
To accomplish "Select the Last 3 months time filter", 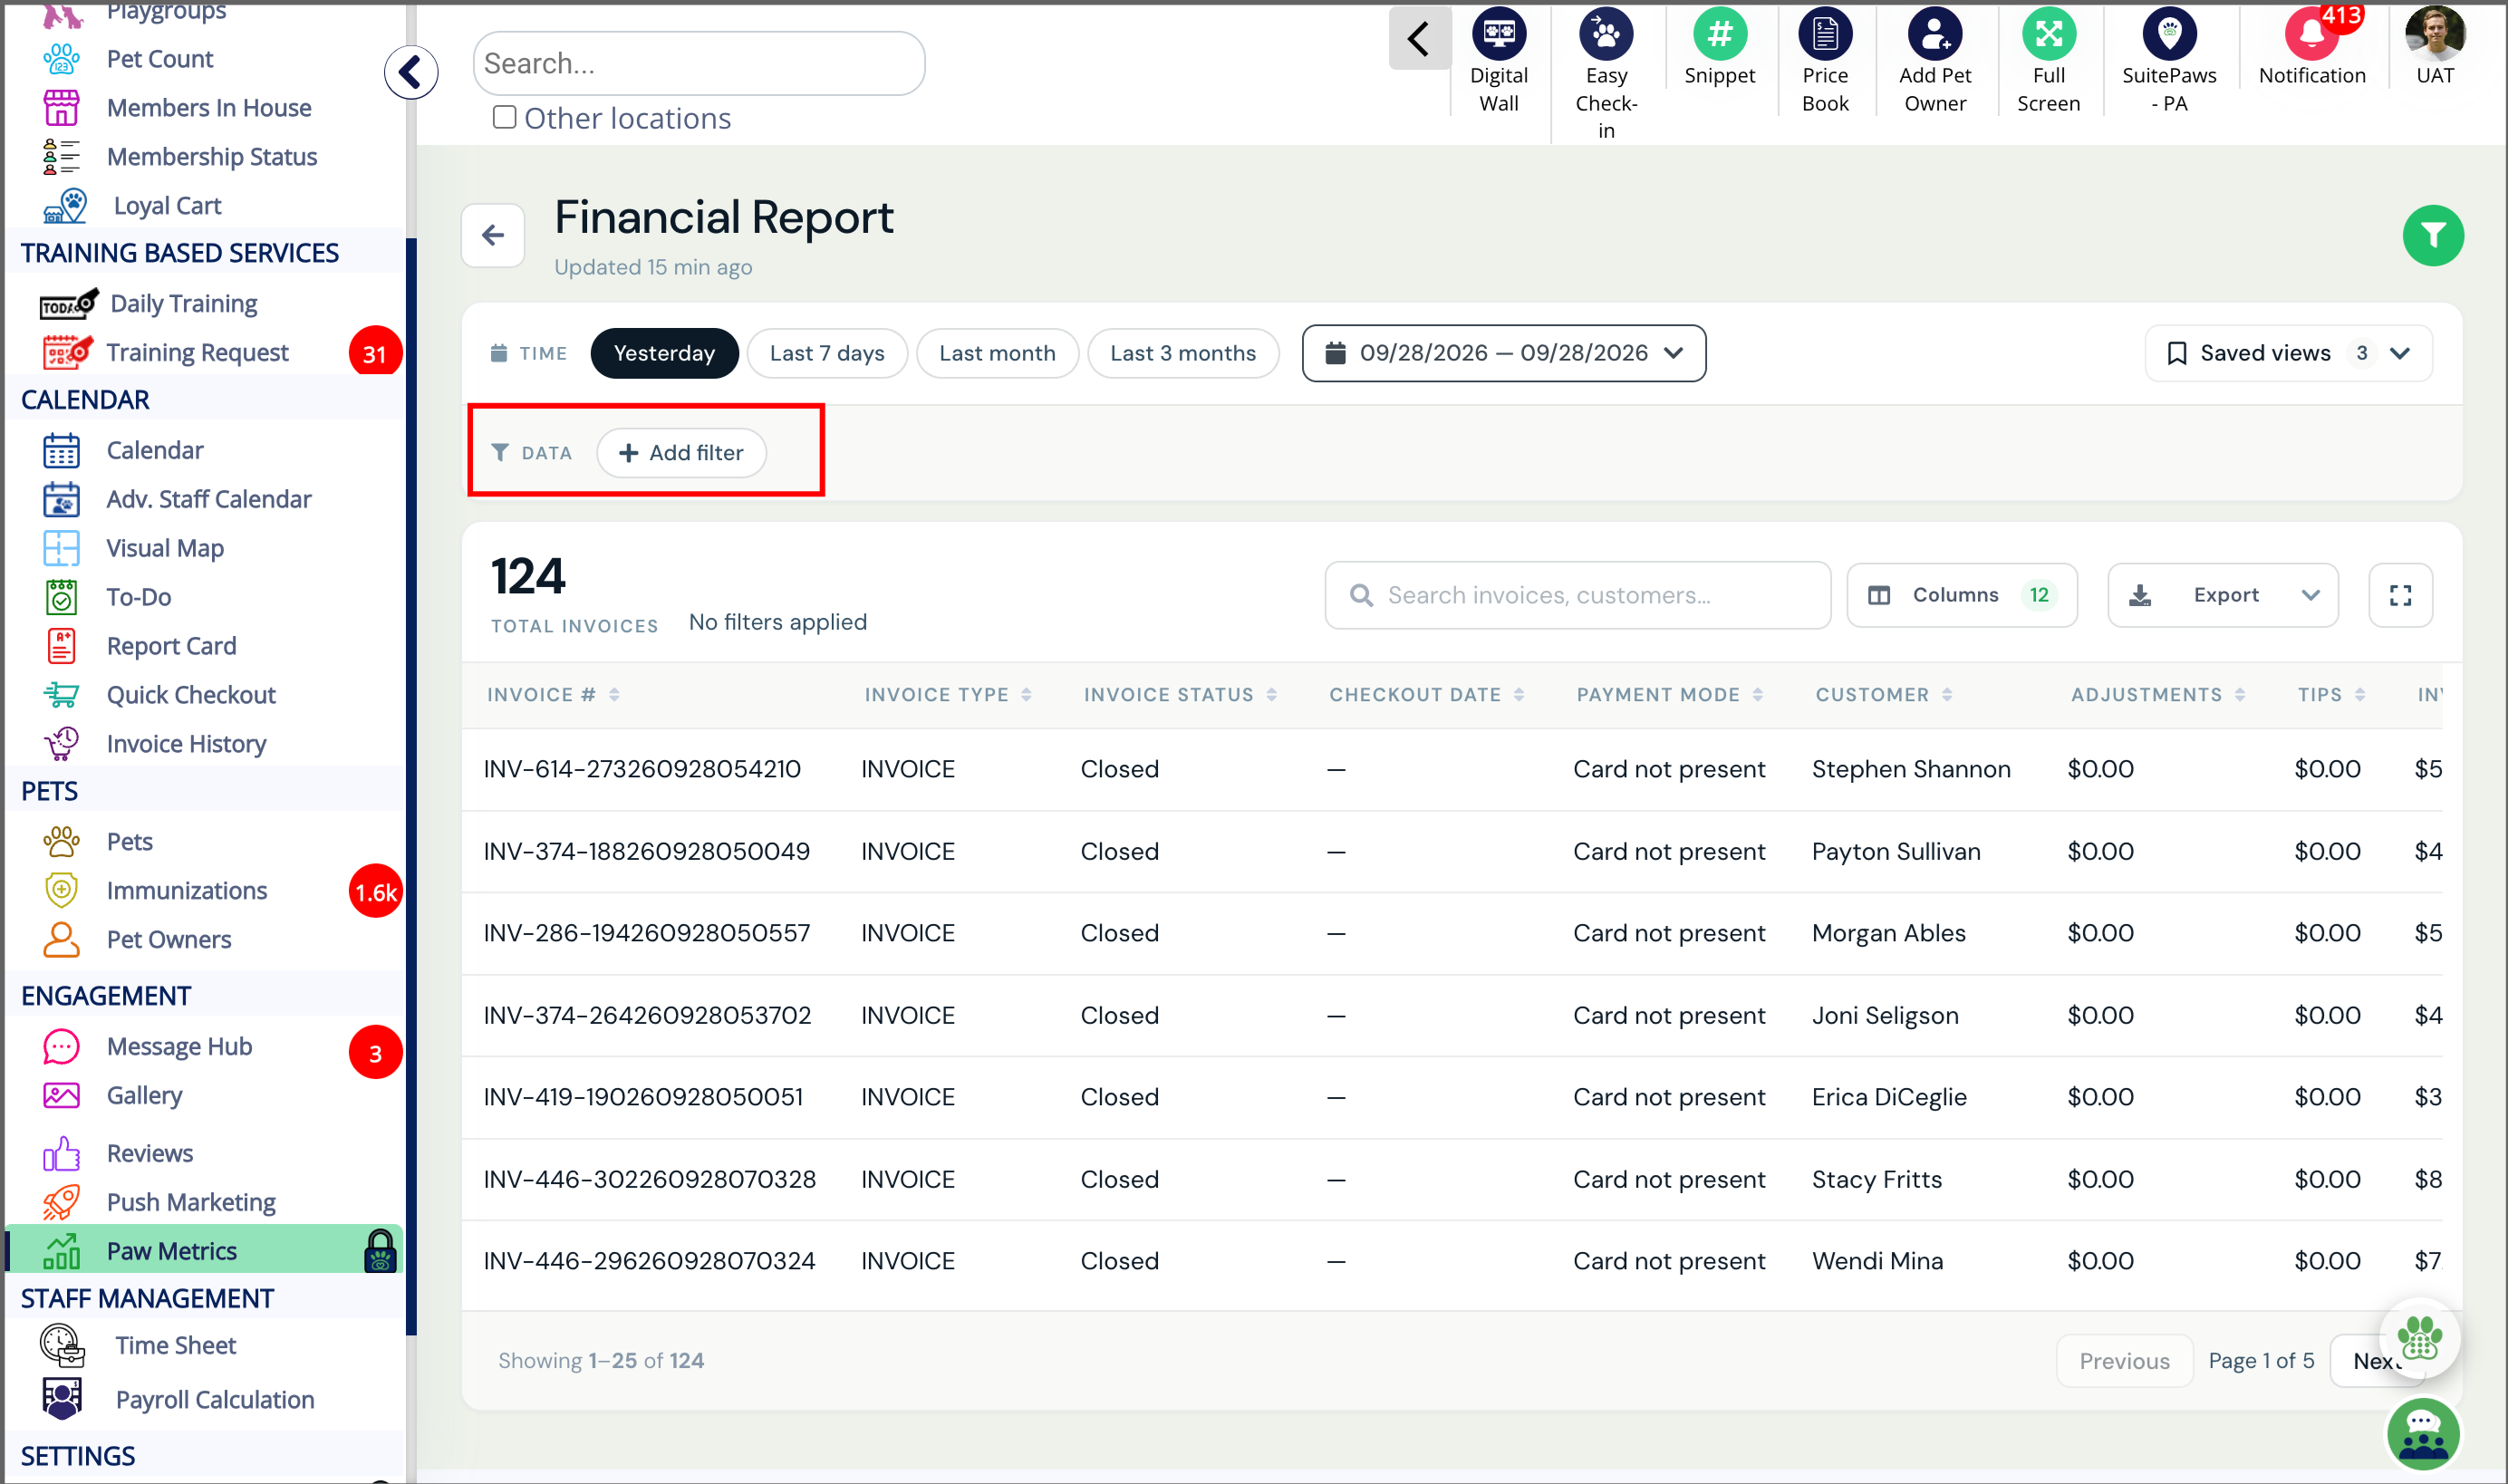I will pos(1183,354).
